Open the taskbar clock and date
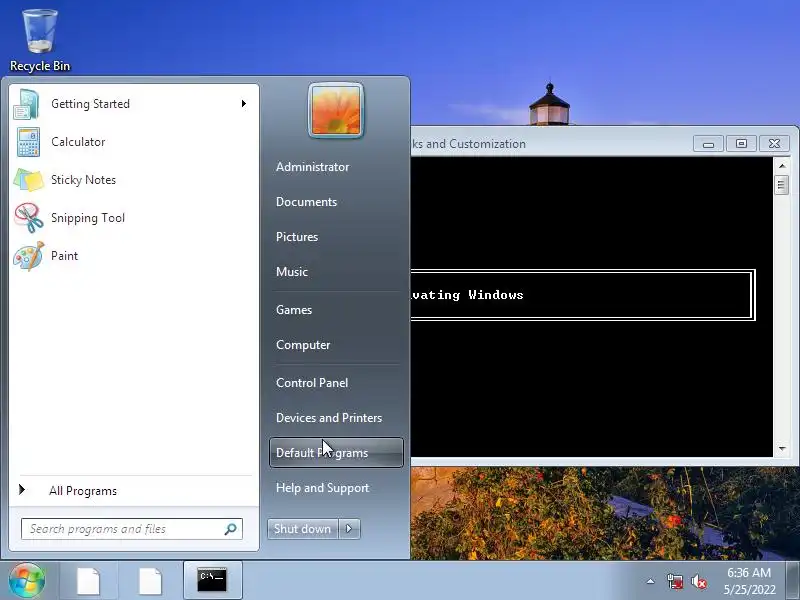 pyautogui.click(x=749, y=581)
